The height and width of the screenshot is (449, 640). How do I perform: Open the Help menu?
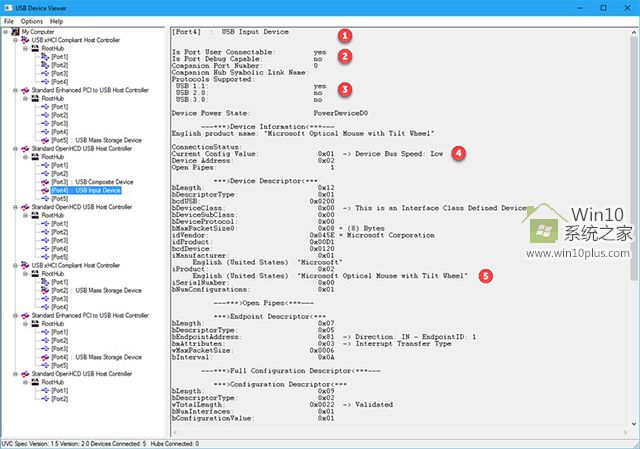click(56, 21)
